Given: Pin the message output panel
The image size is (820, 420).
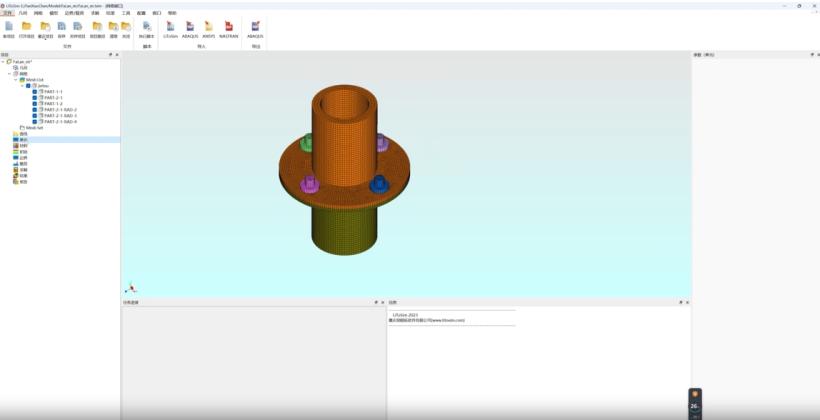Looking at the screenshot, I should 681,302.
